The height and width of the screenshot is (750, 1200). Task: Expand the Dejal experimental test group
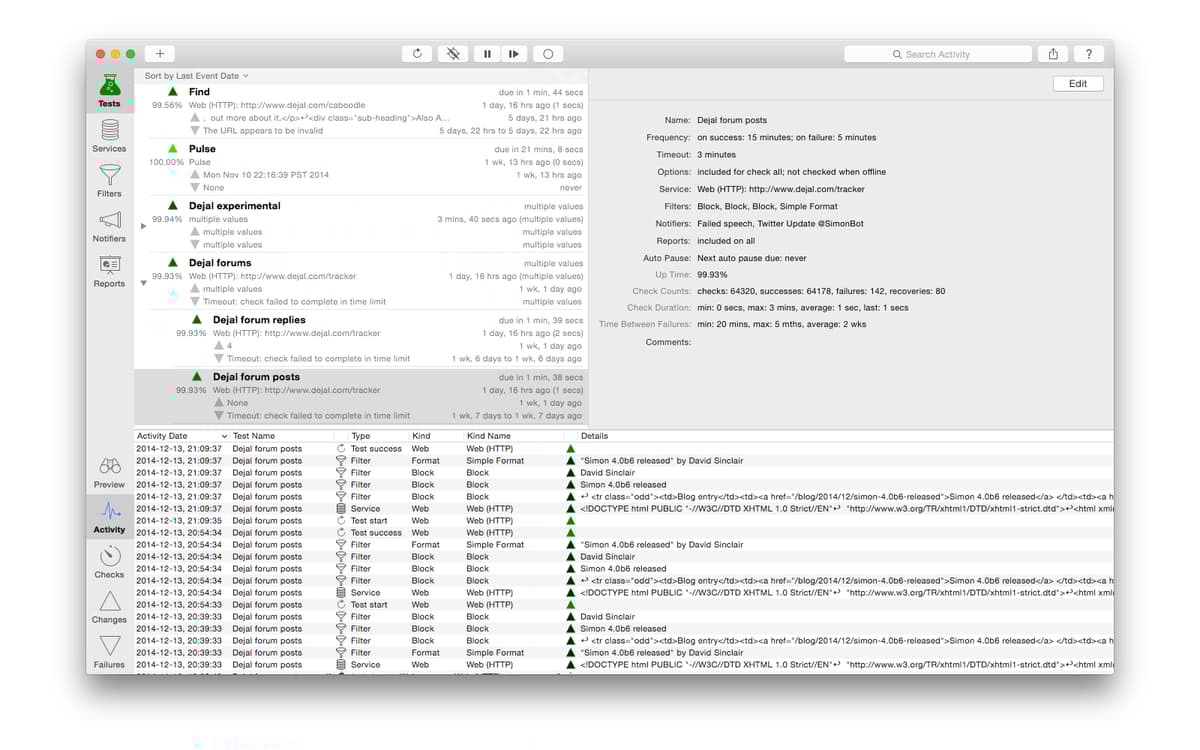pyautogui.click(x=143, y=226)
